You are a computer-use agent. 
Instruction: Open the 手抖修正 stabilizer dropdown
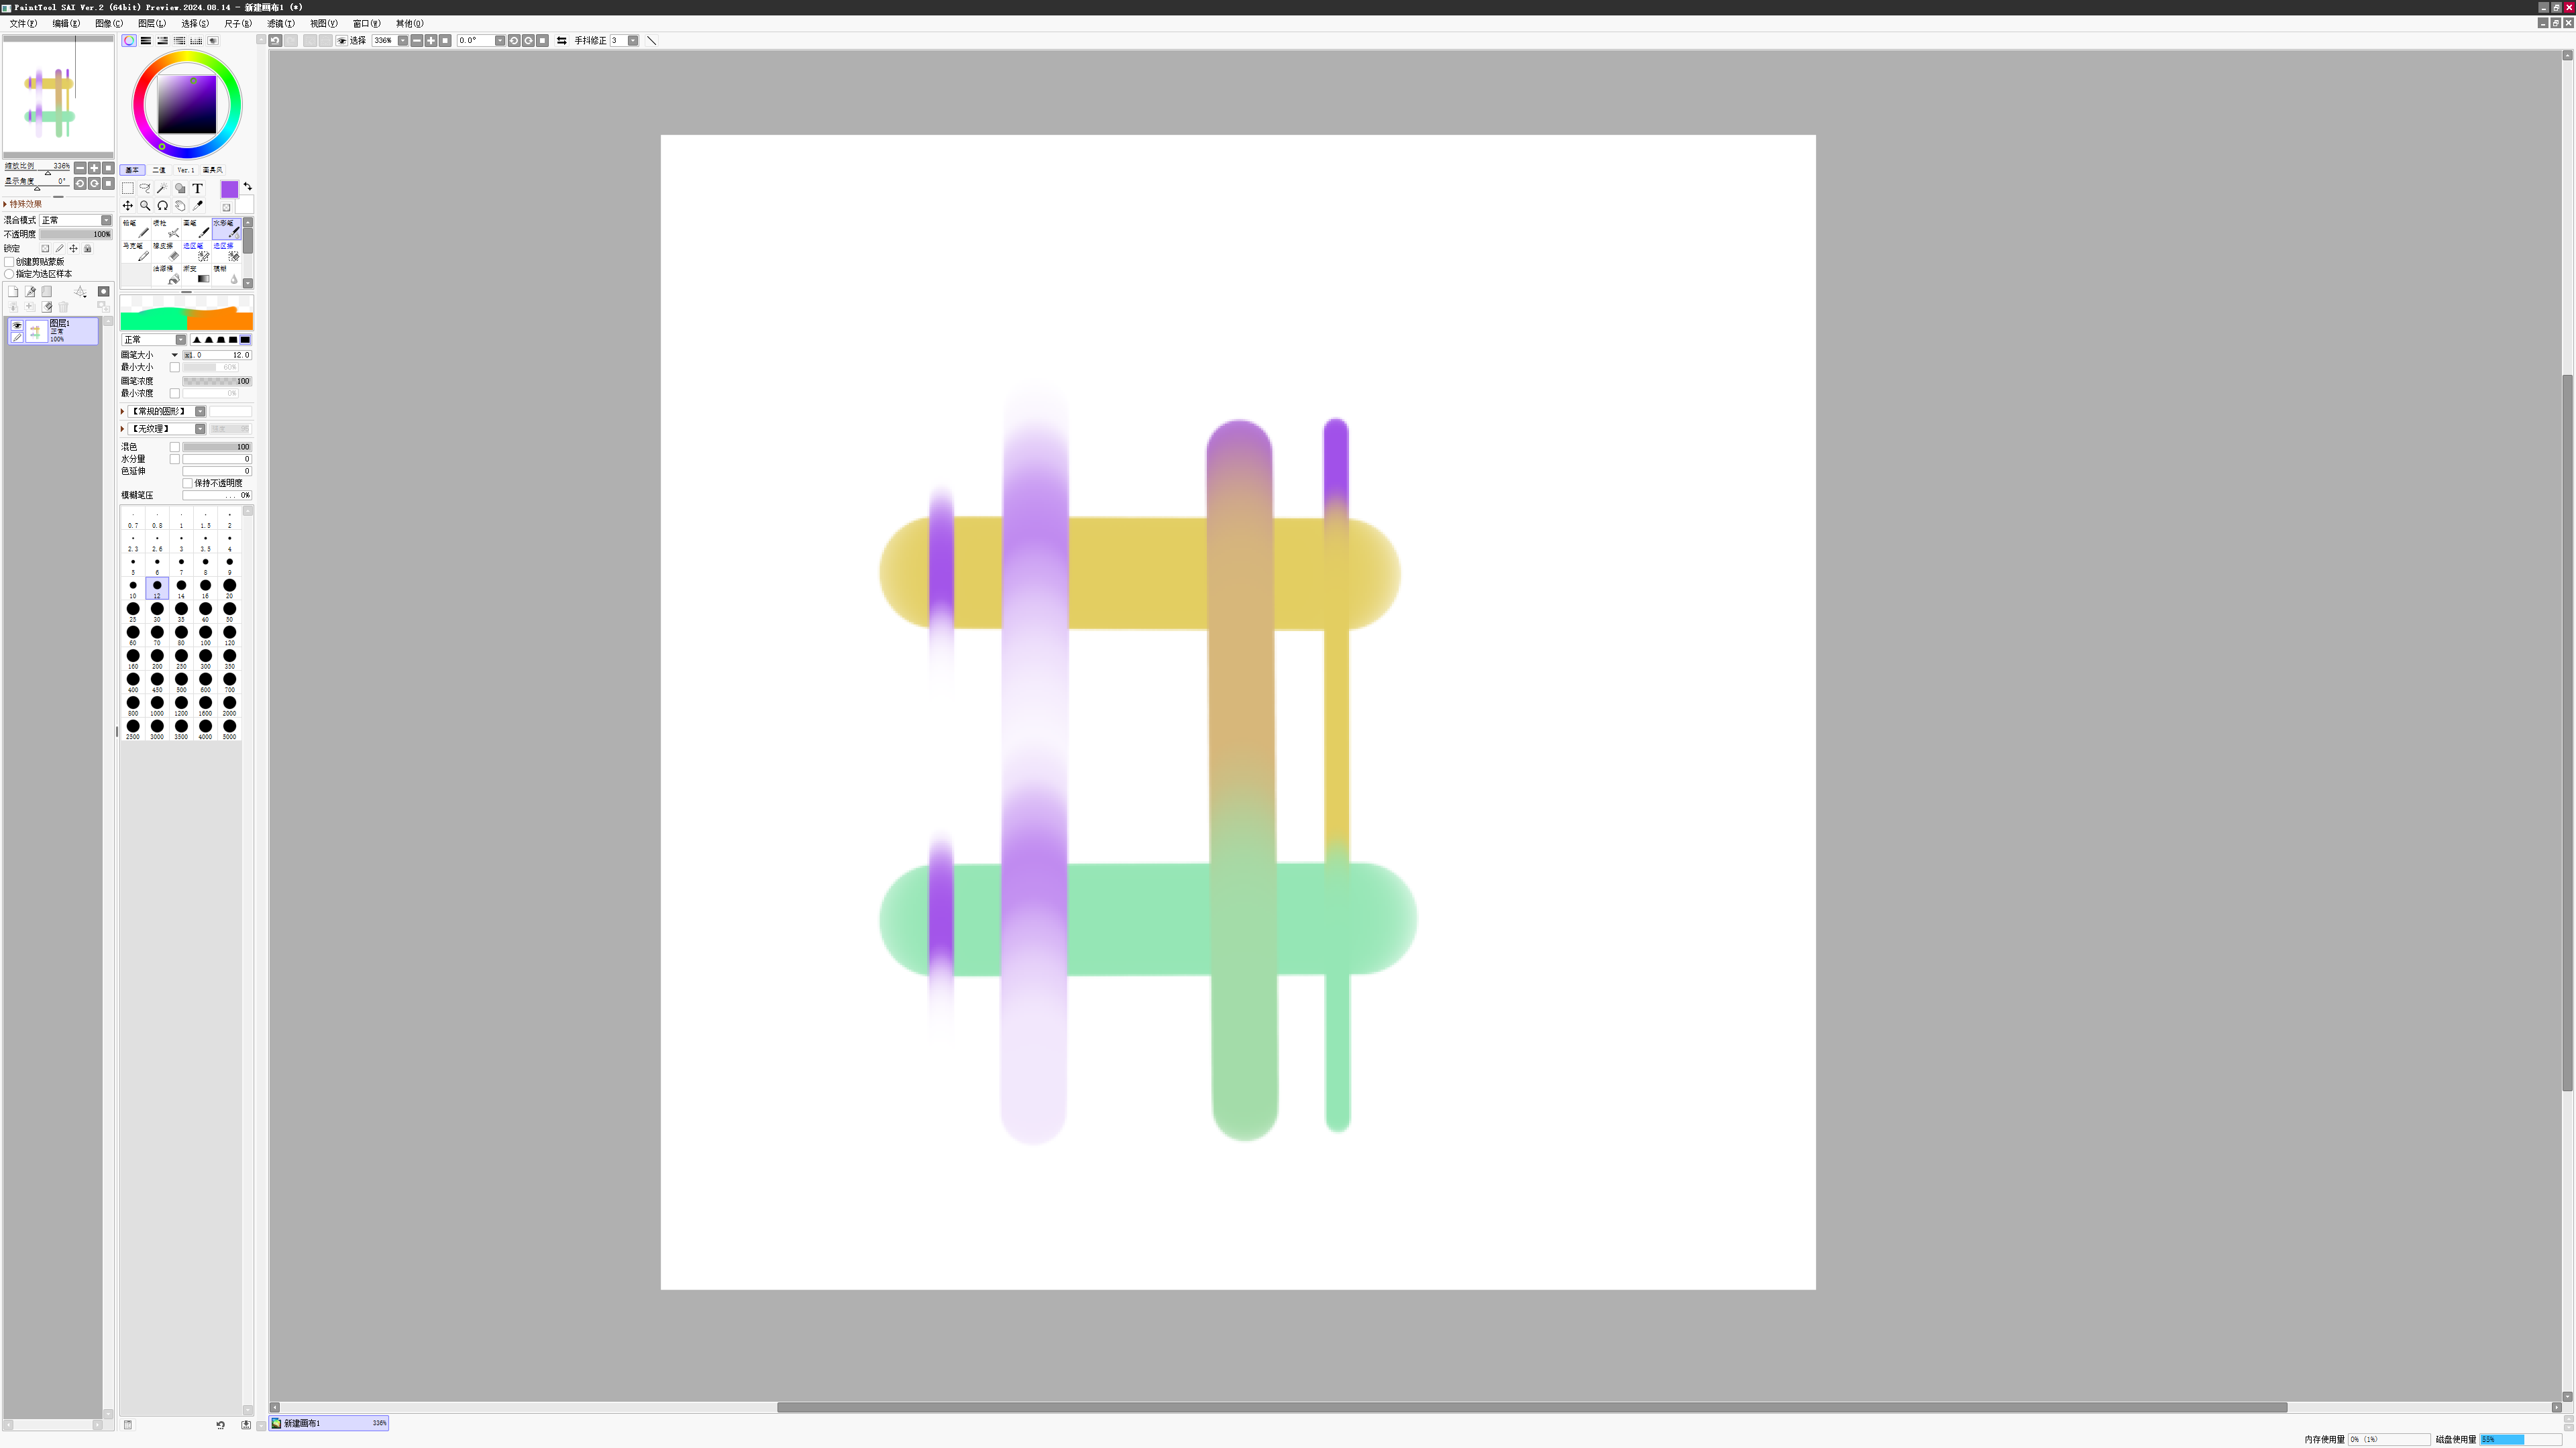[633, 41]
